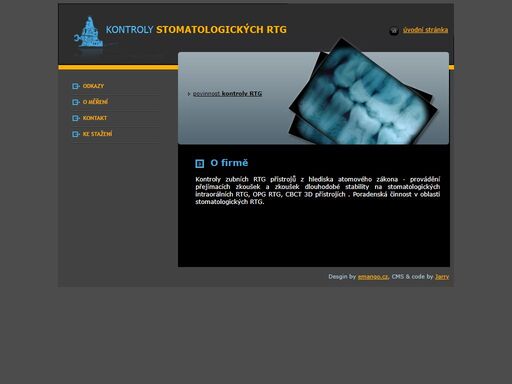This screenshot has height=384, width=512.
Task: Go to the KONTAKT page
Action: point(95,118)
